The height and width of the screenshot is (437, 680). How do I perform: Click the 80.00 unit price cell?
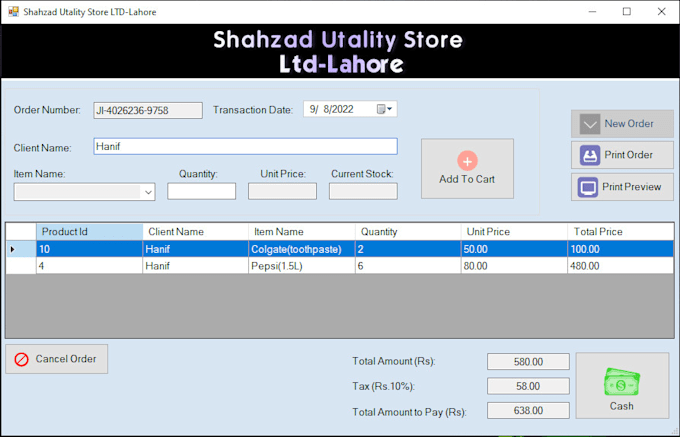[514, 266]
